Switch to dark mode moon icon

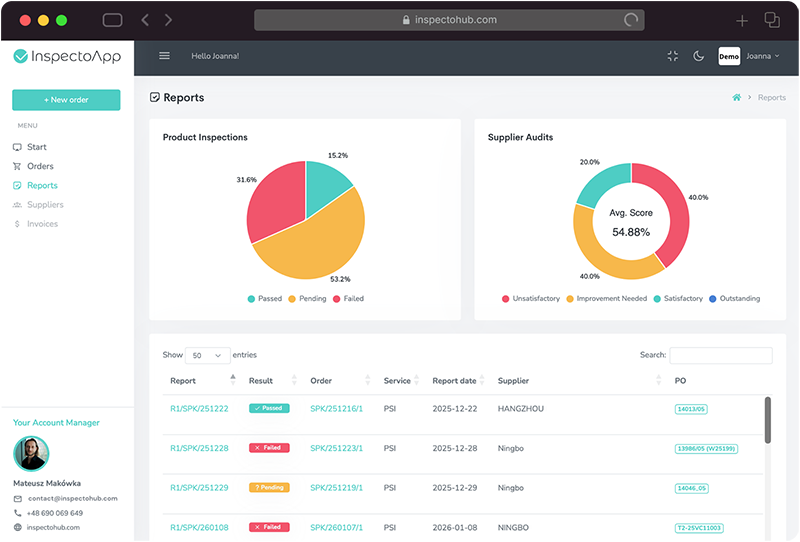698,56
